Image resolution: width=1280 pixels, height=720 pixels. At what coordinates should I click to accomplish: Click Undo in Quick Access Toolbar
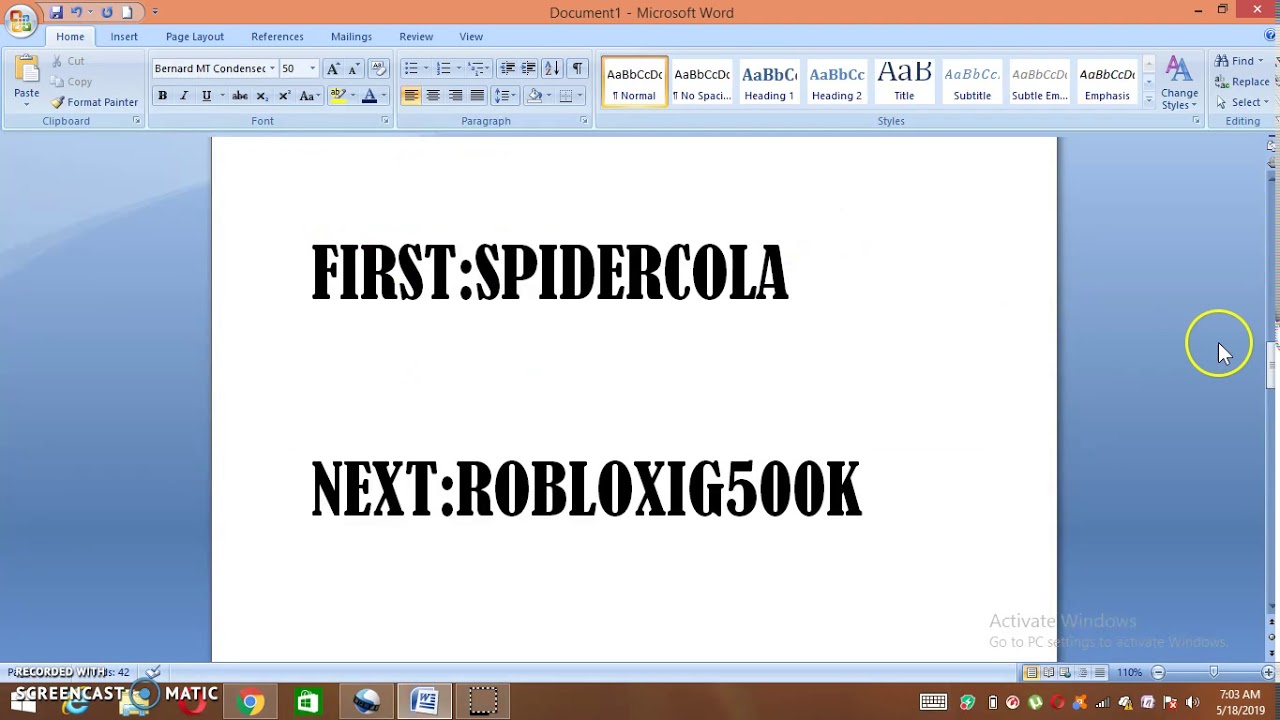76,12
